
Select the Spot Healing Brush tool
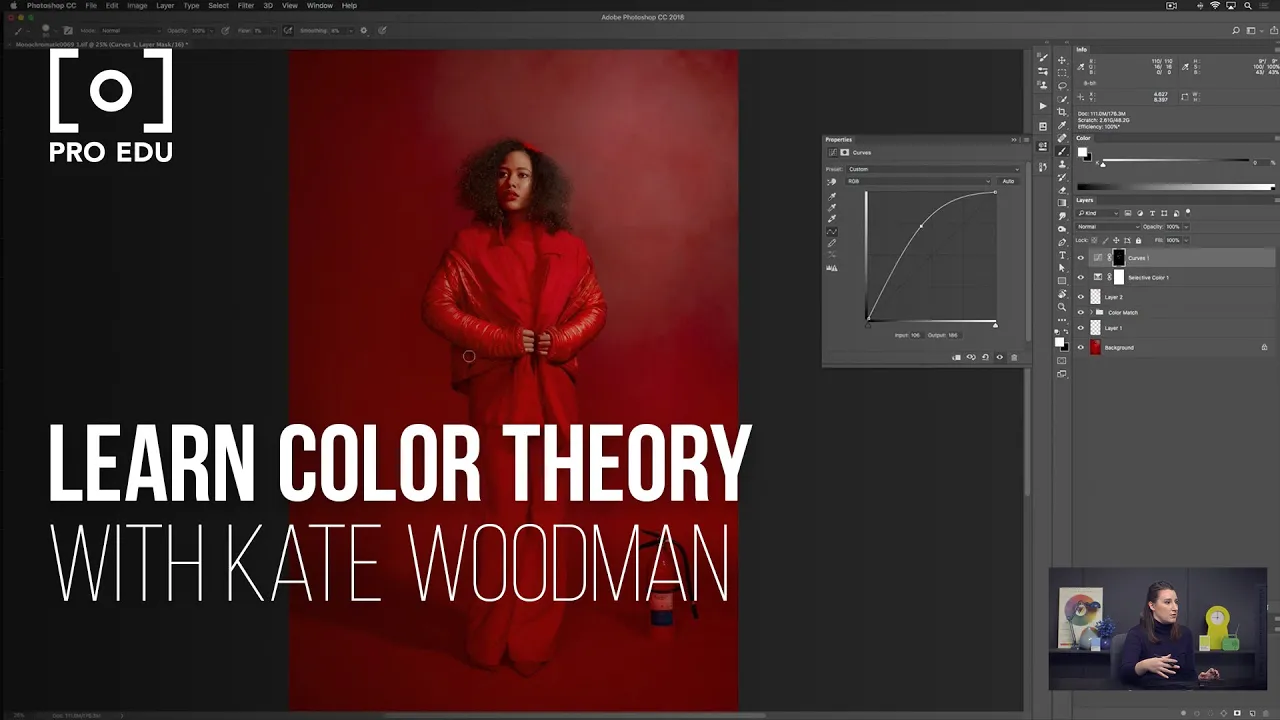(x=1062, y=138)
